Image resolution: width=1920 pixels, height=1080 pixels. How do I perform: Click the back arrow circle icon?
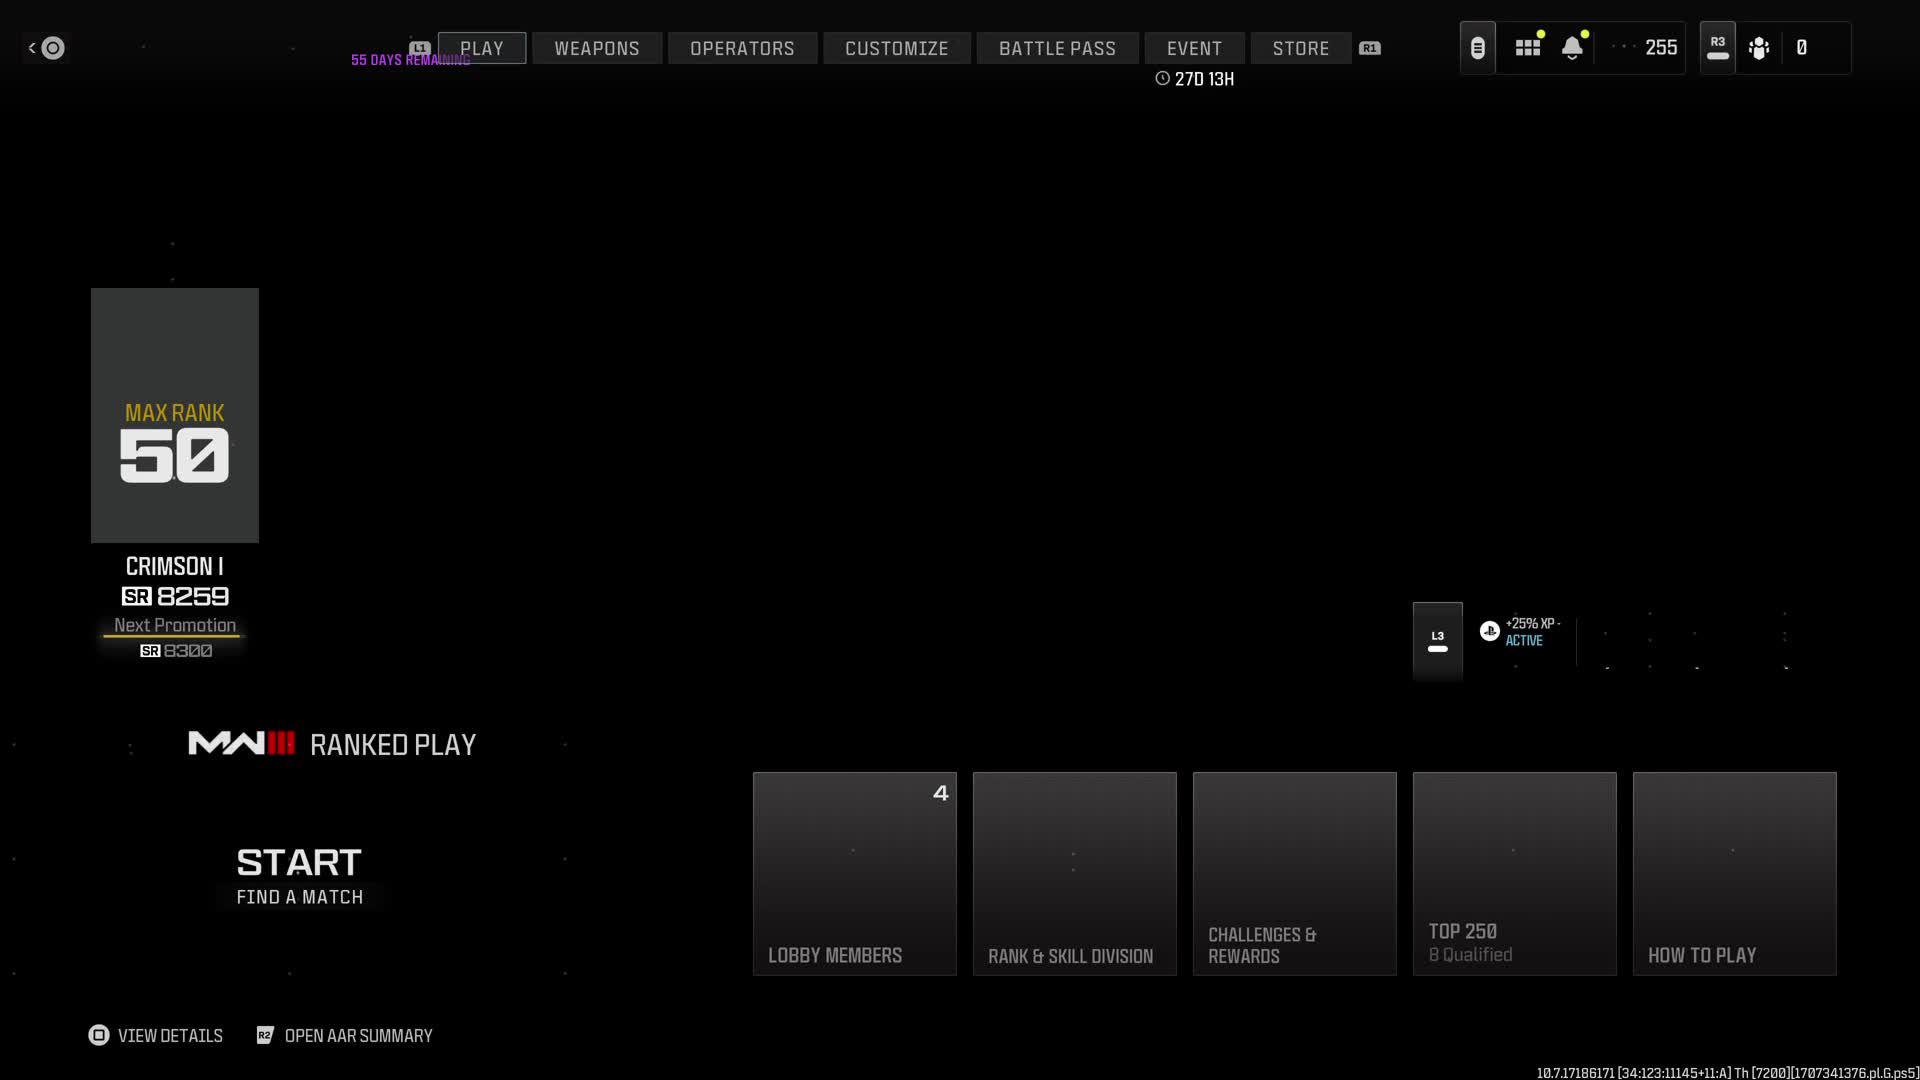point(53,48)
